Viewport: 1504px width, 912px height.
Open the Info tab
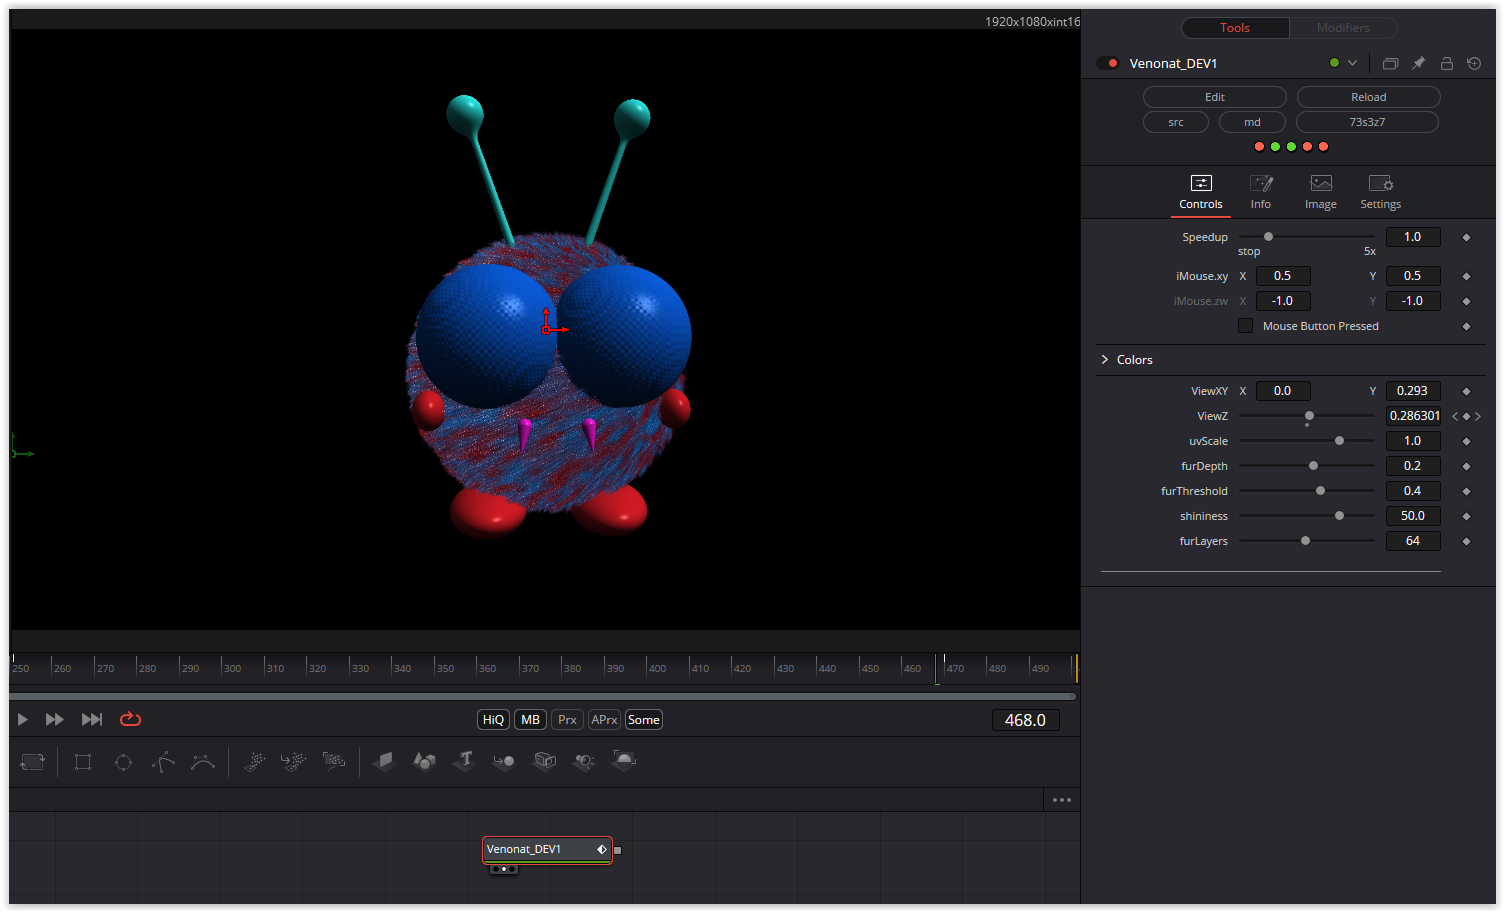pos(1261,192)
